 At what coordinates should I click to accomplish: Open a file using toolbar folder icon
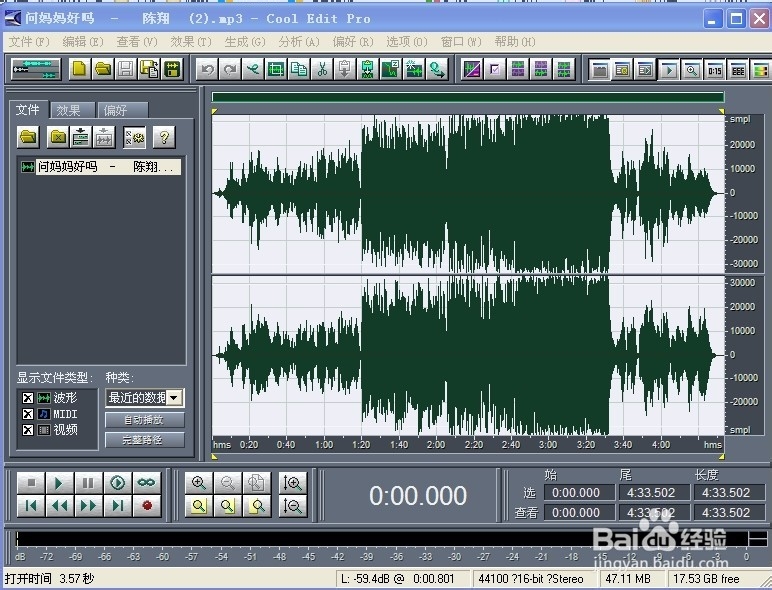[x=102, y=69]
